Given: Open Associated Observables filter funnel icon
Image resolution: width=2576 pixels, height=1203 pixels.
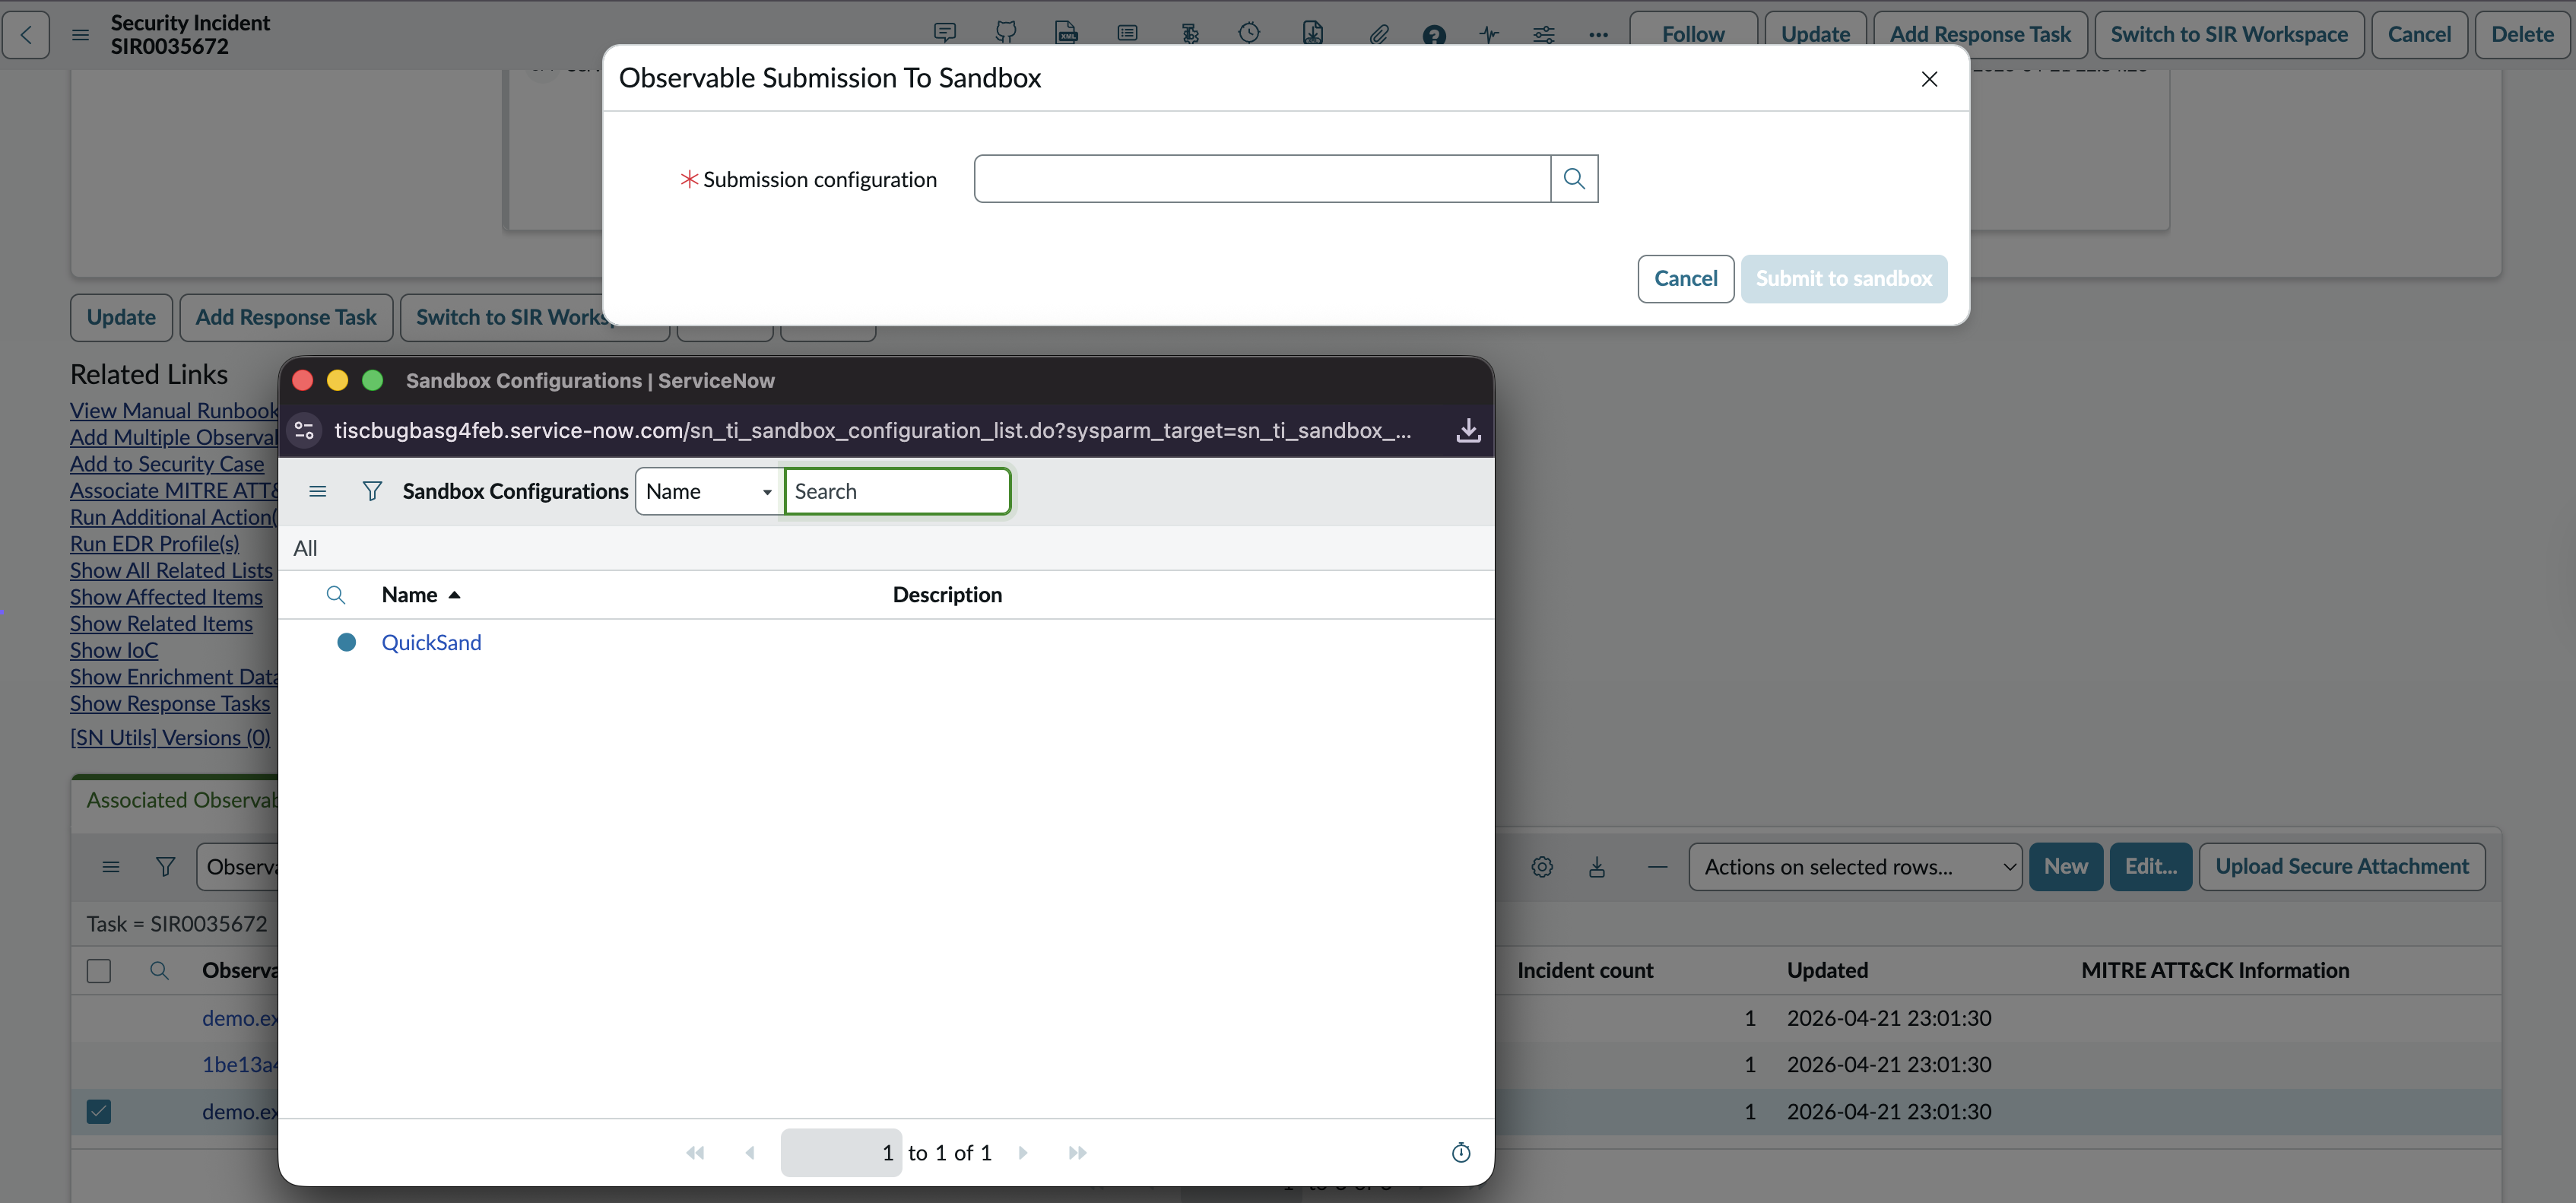Looking at the screenshot, I should tap(165, 867).
